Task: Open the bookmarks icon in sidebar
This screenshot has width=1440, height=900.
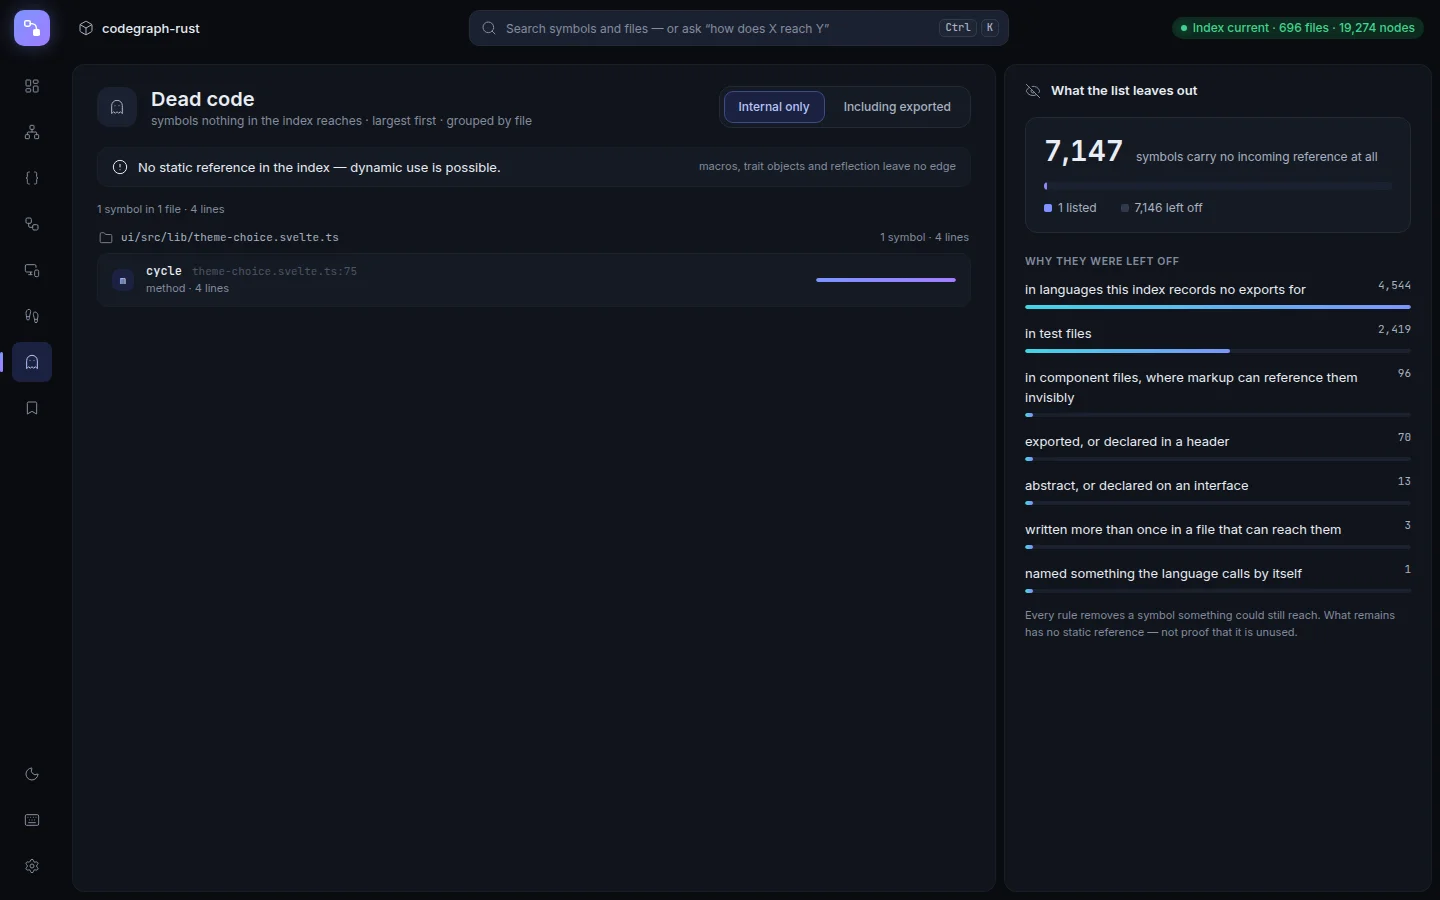Action: coord(32,408)
